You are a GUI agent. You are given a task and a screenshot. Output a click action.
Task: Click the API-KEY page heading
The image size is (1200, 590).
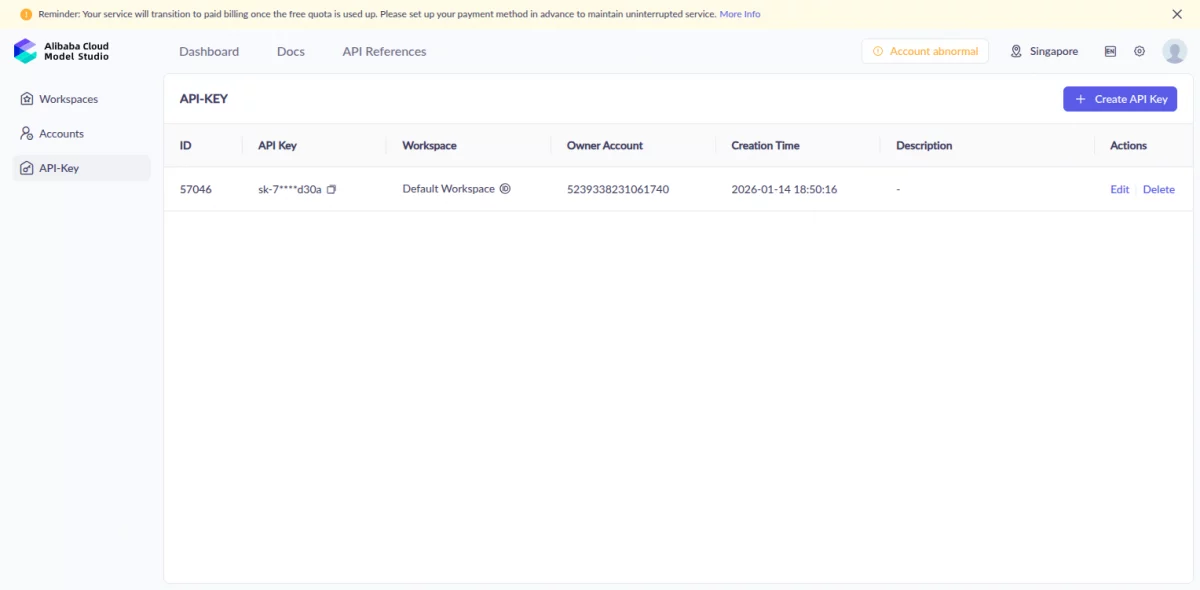[204, 99]
